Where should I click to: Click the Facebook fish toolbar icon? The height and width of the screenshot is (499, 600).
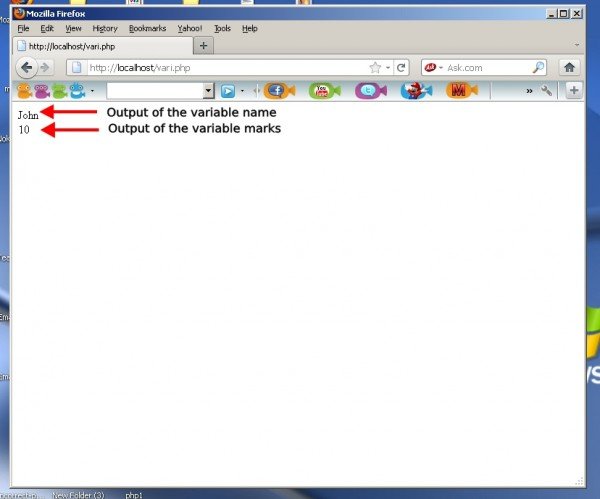click(x=278, y=91)
